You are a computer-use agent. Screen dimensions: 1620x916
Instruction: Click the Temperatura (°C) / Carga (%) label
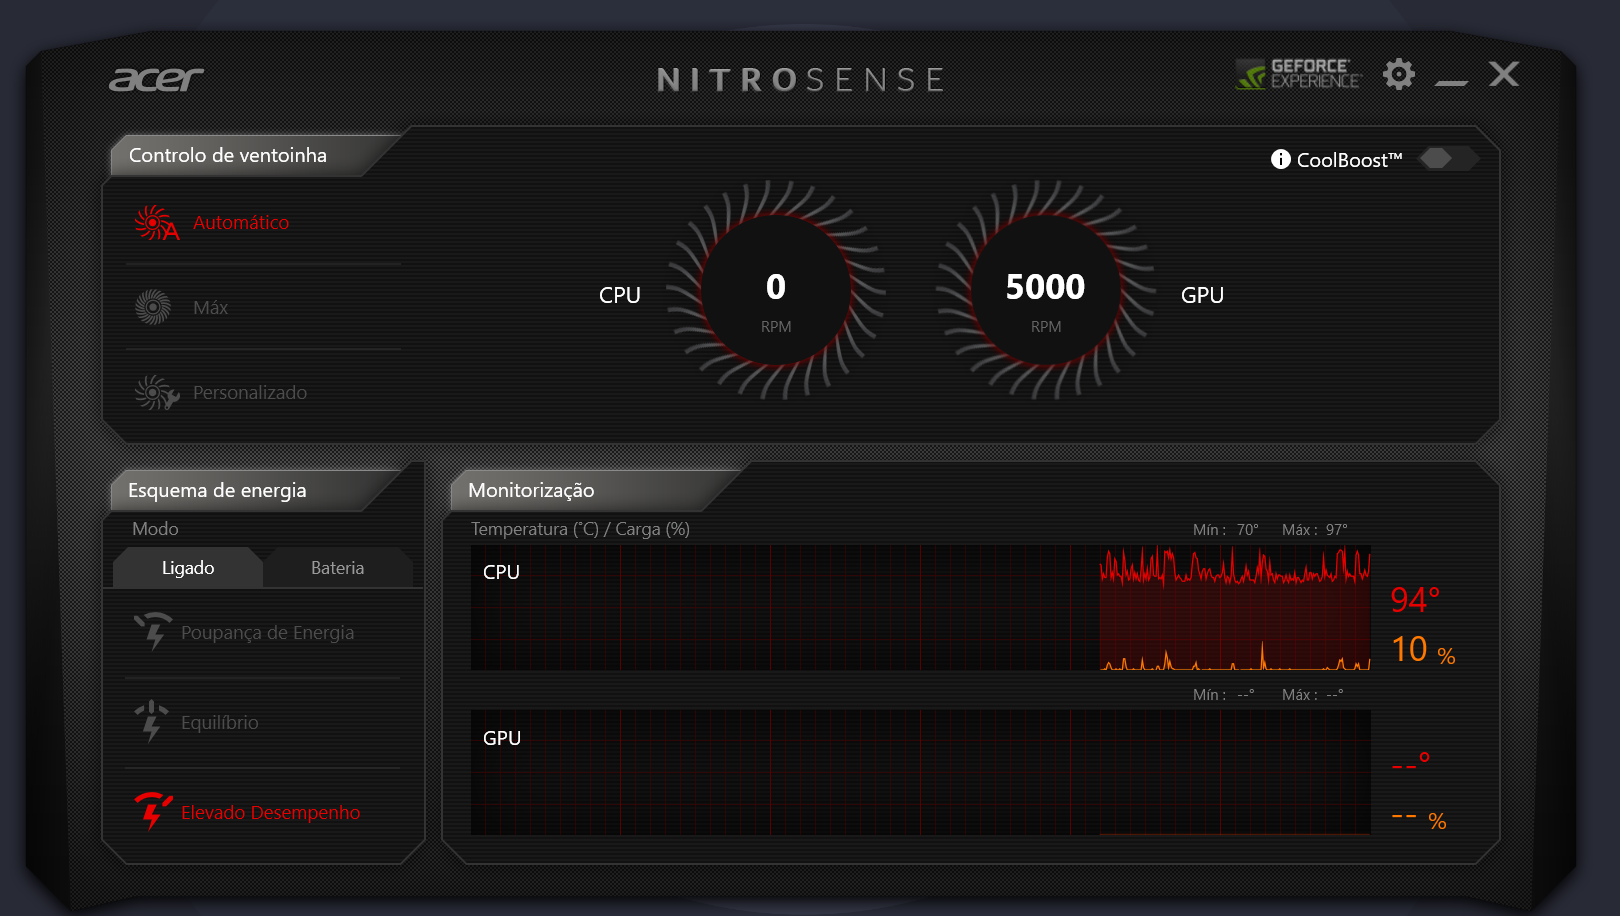pos(580,529)
